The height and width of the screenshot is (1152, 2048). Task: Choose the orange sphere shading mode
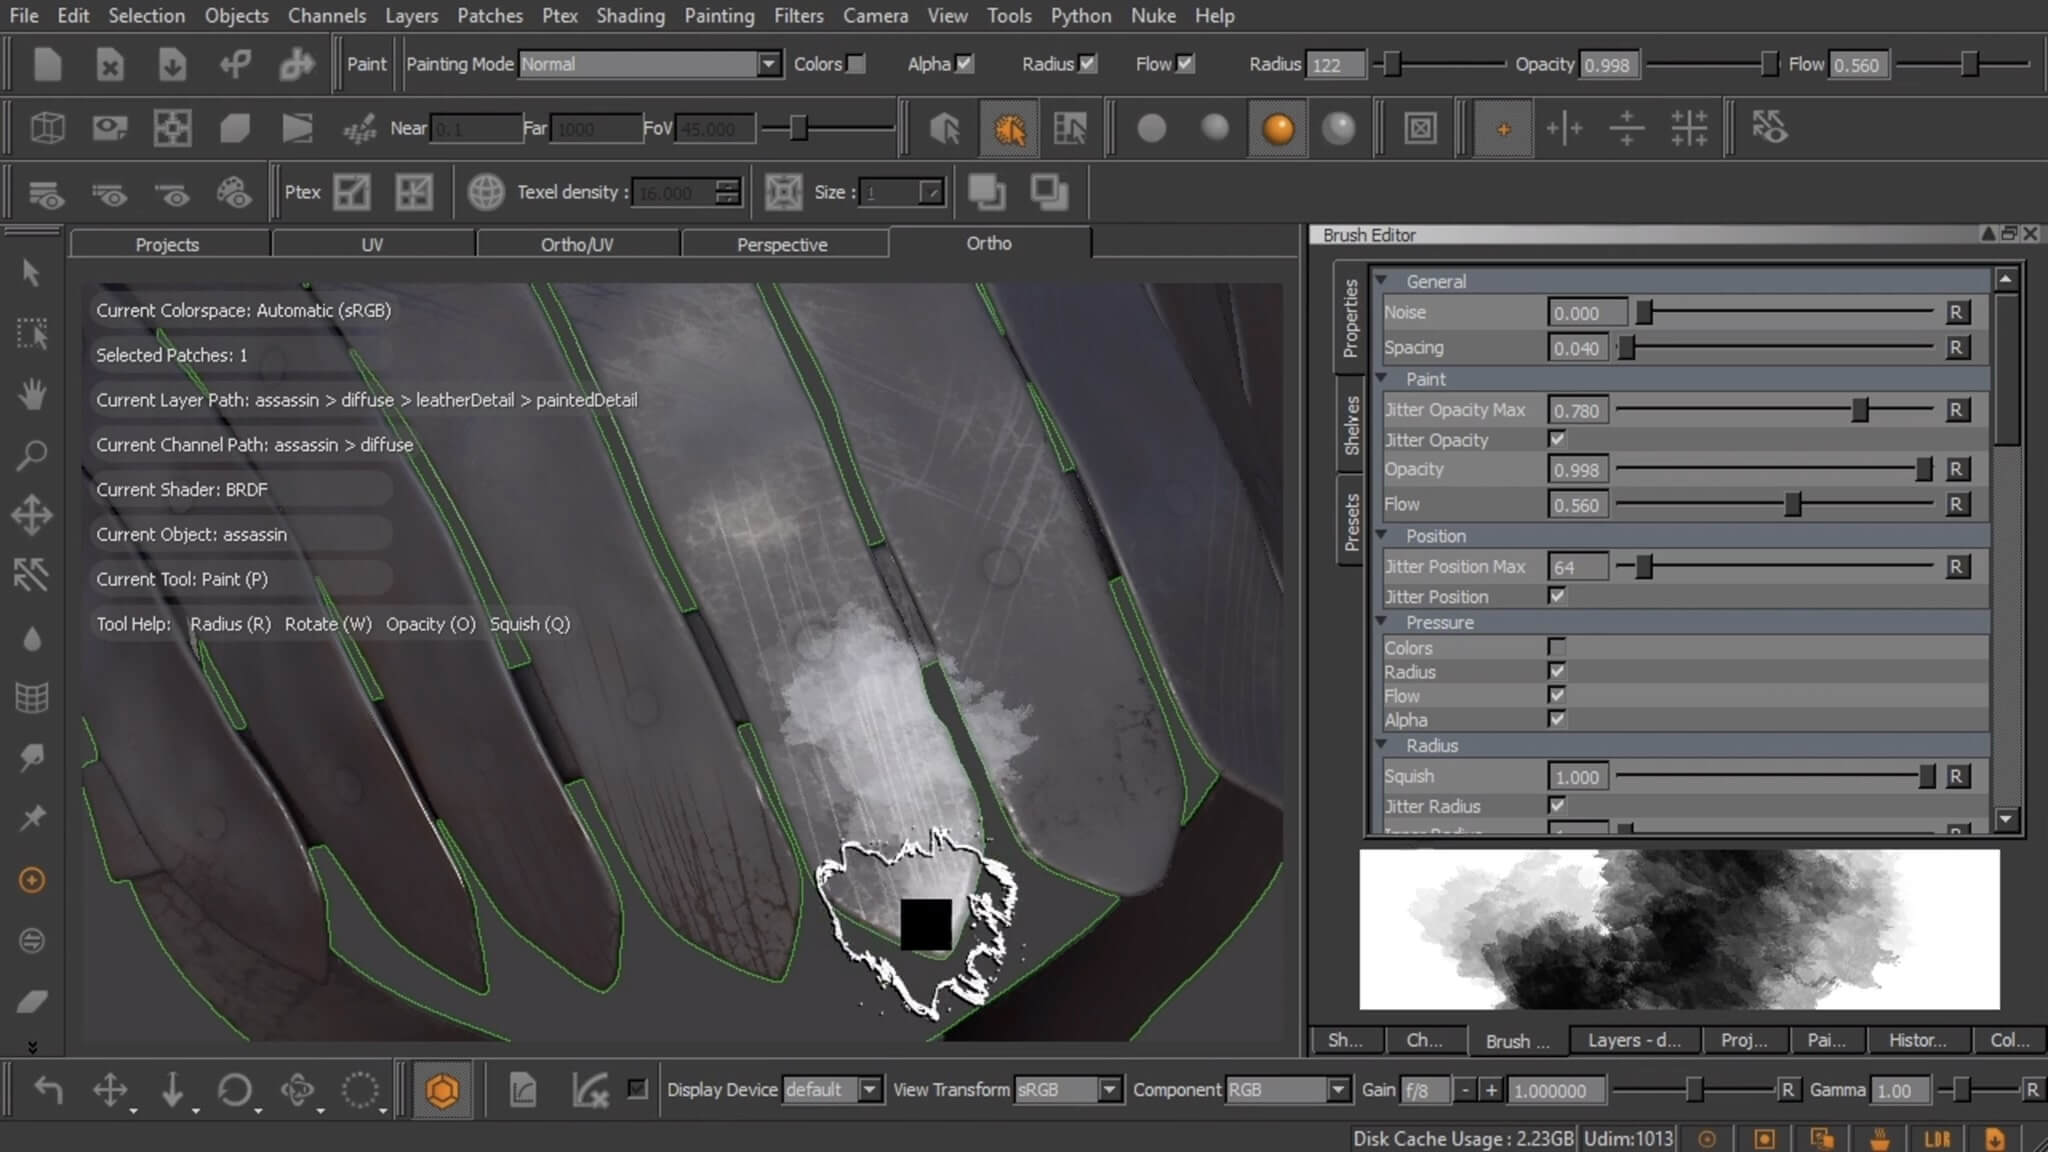click(1277, 128)
